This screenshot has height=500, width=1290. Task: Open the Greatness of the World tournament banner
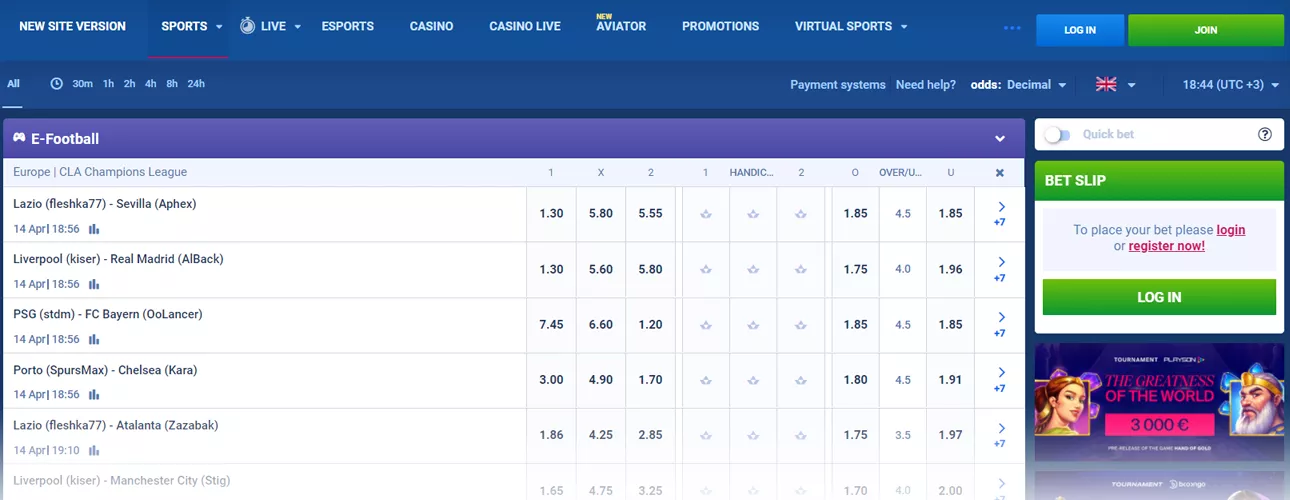point(1159,402)
